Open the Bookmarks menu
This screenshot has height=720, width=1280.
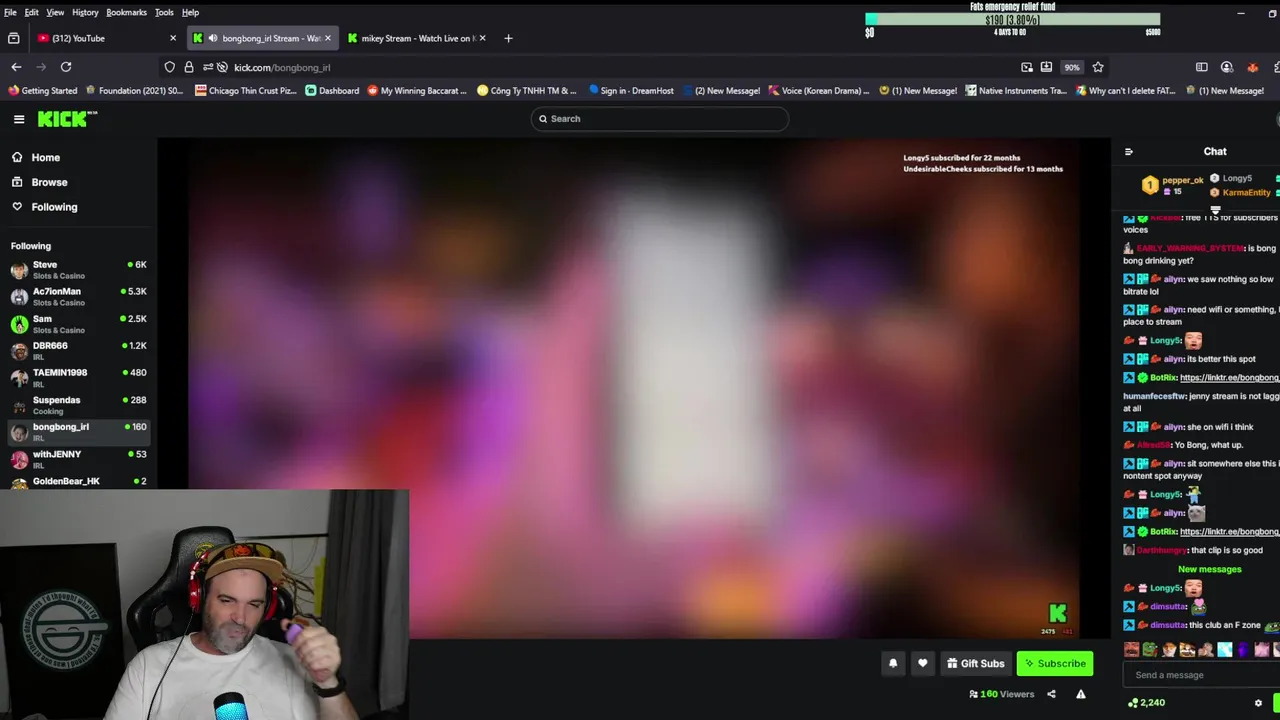pyautogui.click(x=126, y=12)
